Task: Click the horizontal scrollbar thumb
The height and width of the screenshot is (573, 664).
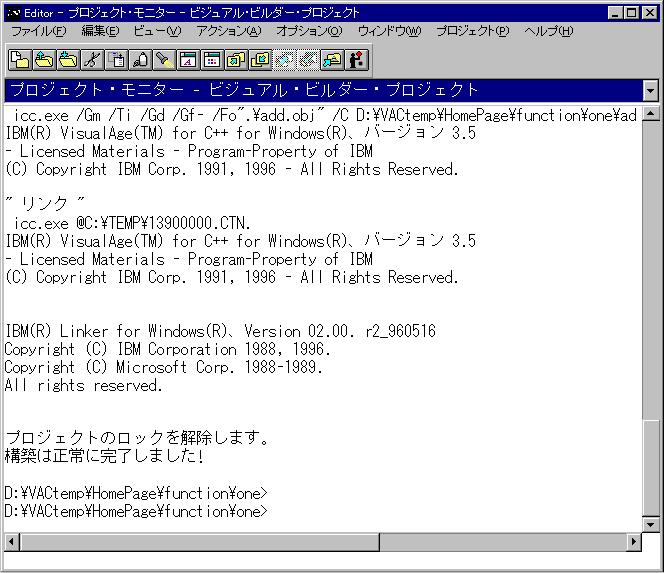Action: 199,541
